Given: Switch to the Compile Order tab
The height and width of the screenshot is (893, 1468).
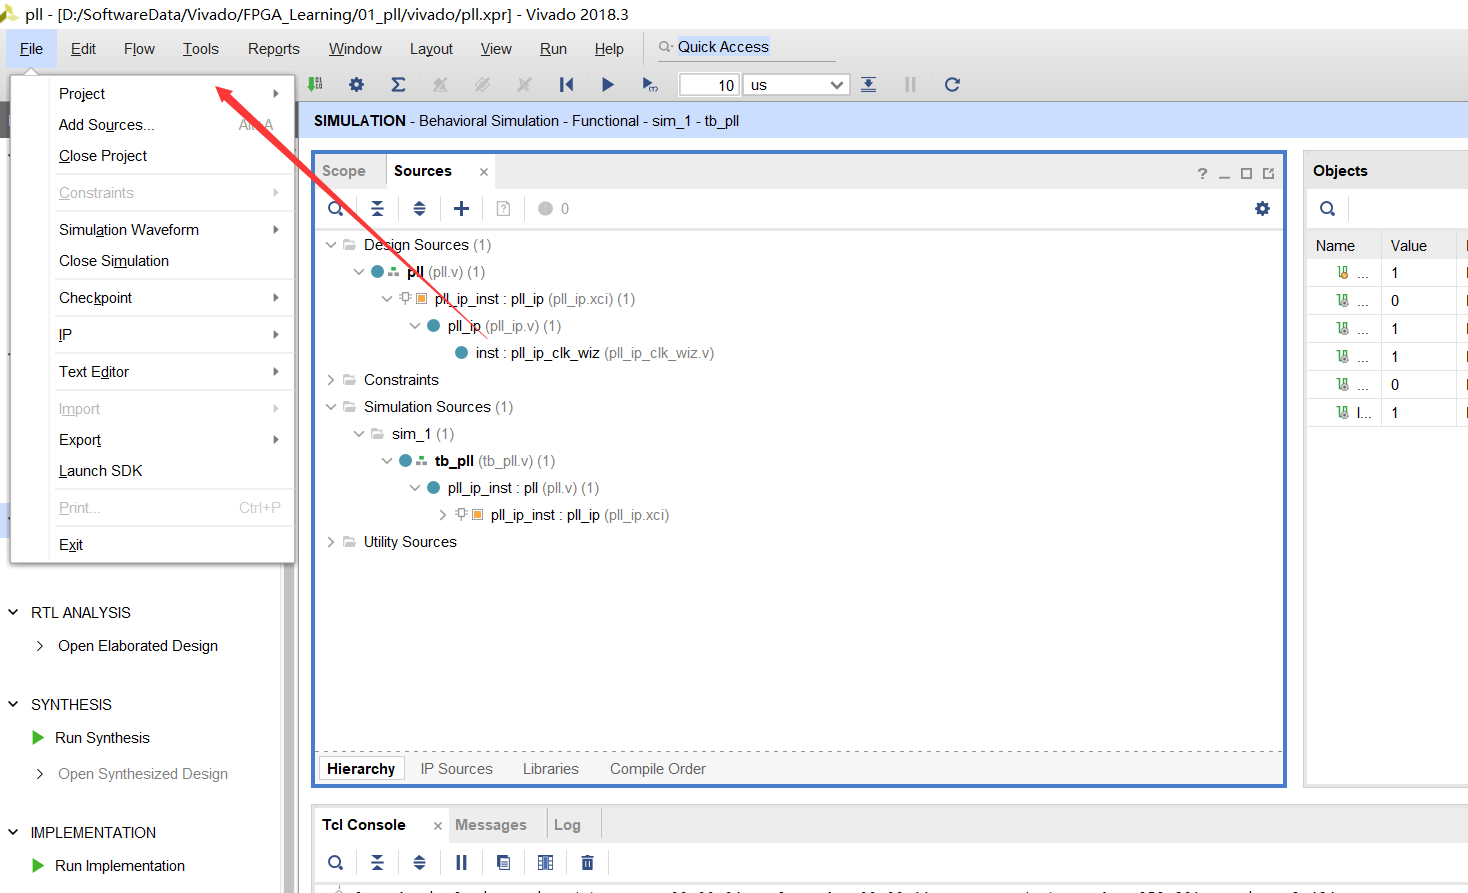Looking at the screenshot, I should [657, 769].
